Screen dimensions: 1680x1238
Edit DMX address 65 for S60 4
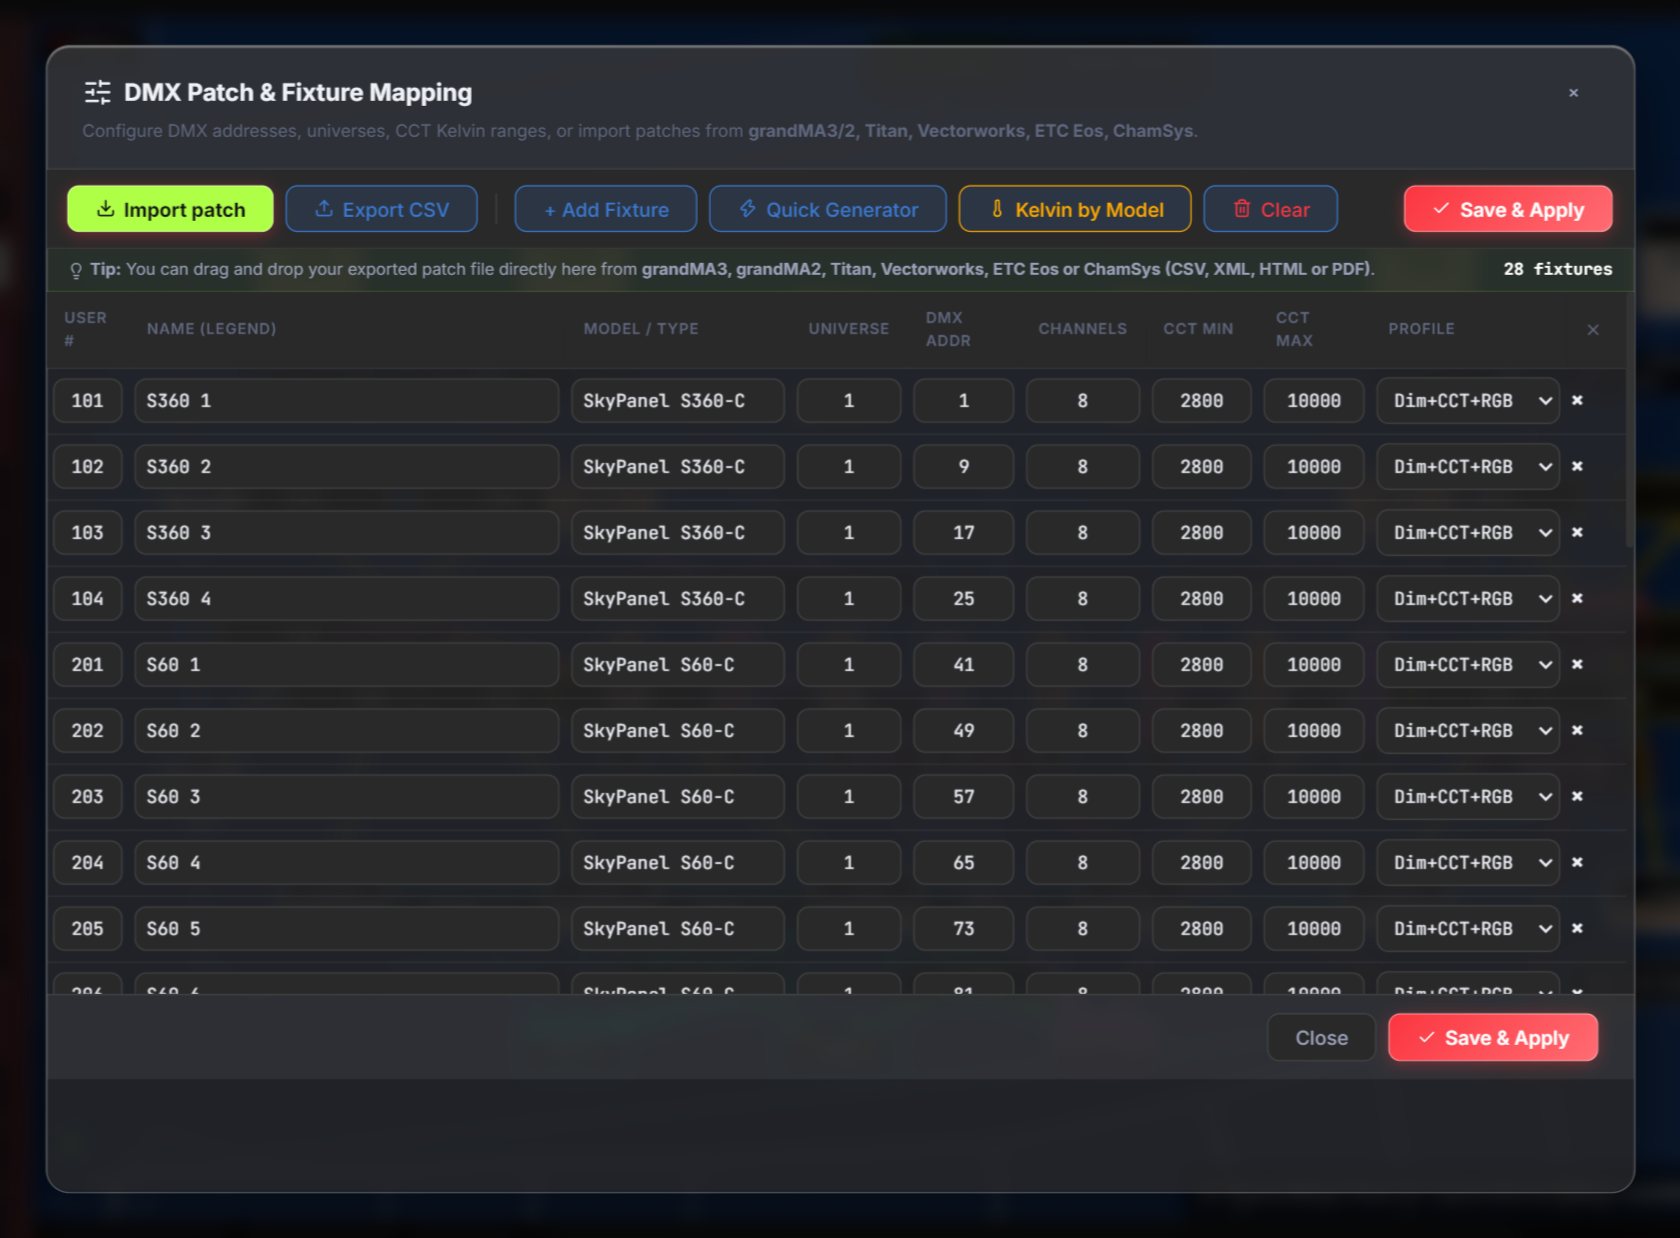click(963, 863)
